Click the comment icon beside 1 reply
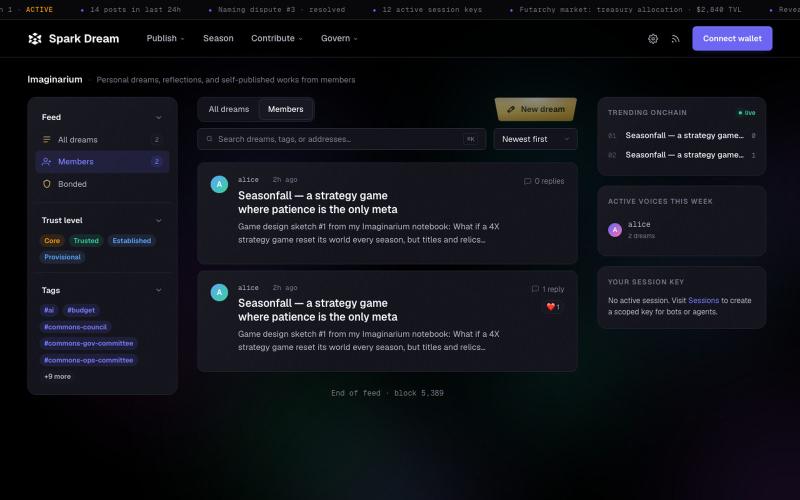This screenshot has height=500, width=800. pos(535,289)
